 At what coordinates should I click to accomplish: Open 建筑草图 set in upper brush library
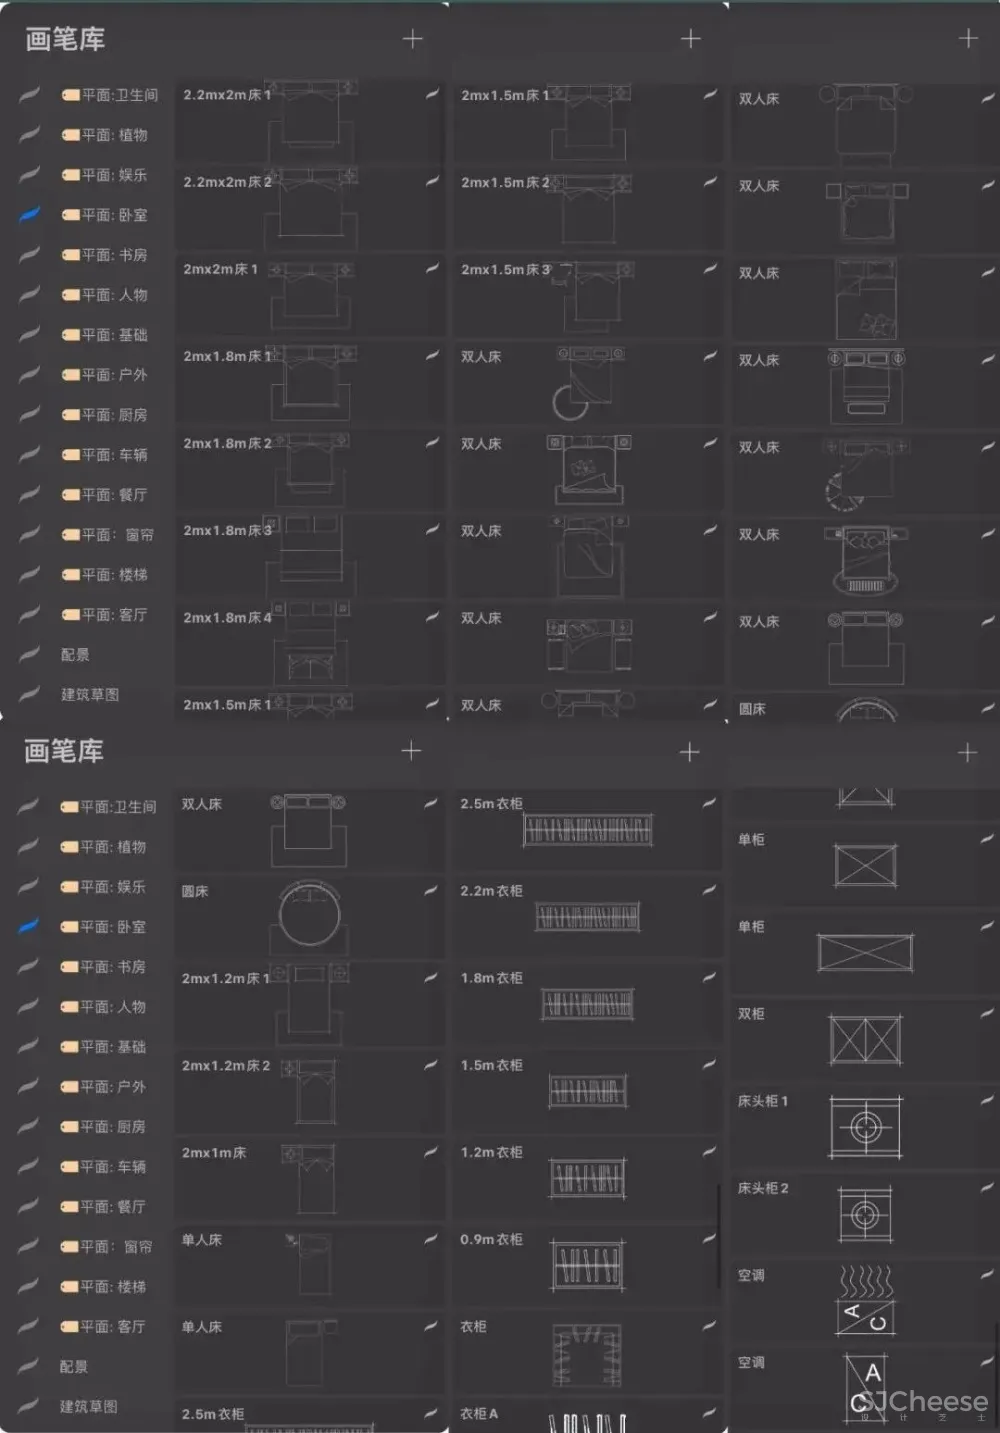90,694
